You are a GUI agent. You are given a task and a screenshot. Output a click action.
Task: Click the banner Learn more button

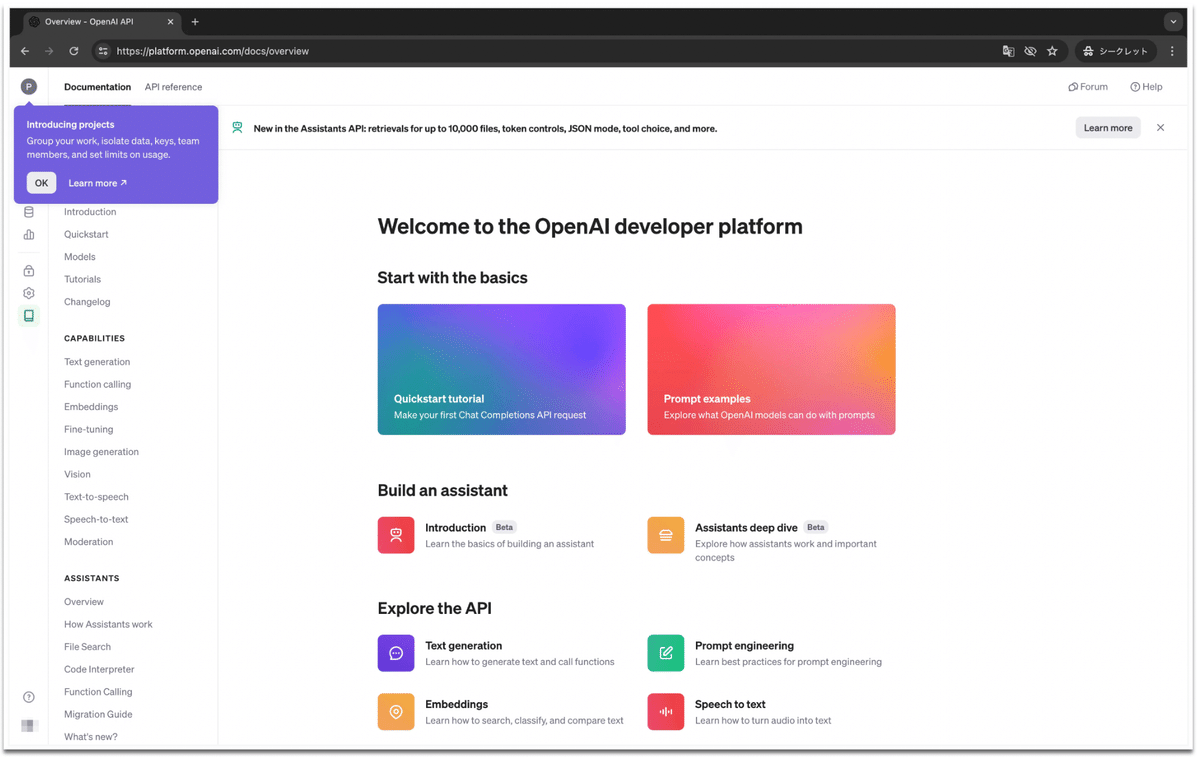[x=1108, y=128]
